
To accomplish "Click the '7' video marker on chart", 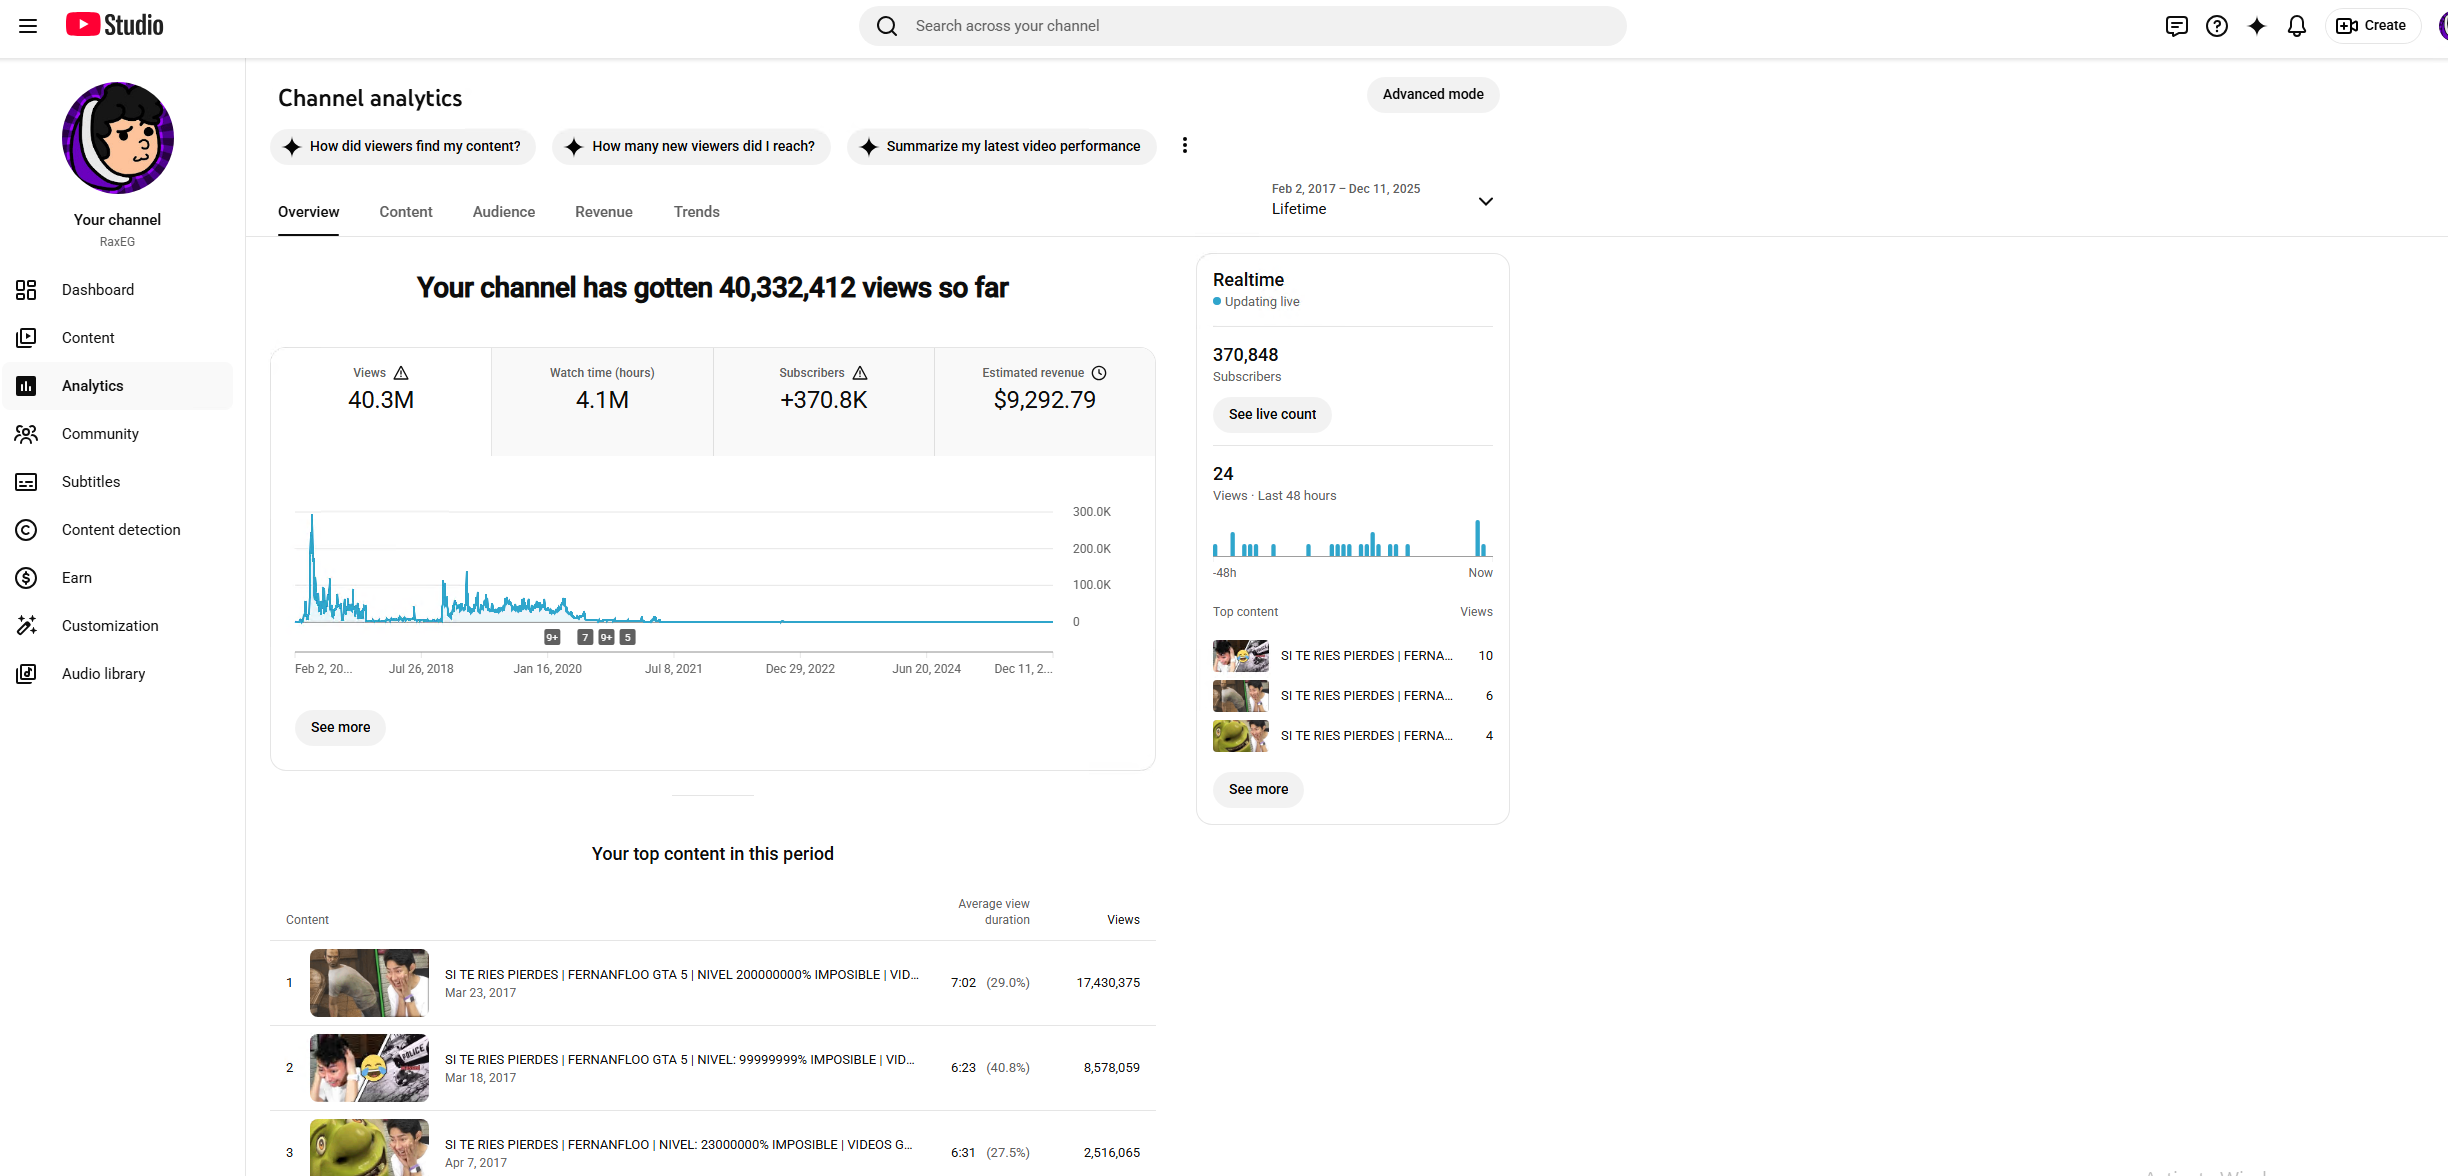I will [x=586, y=638].
